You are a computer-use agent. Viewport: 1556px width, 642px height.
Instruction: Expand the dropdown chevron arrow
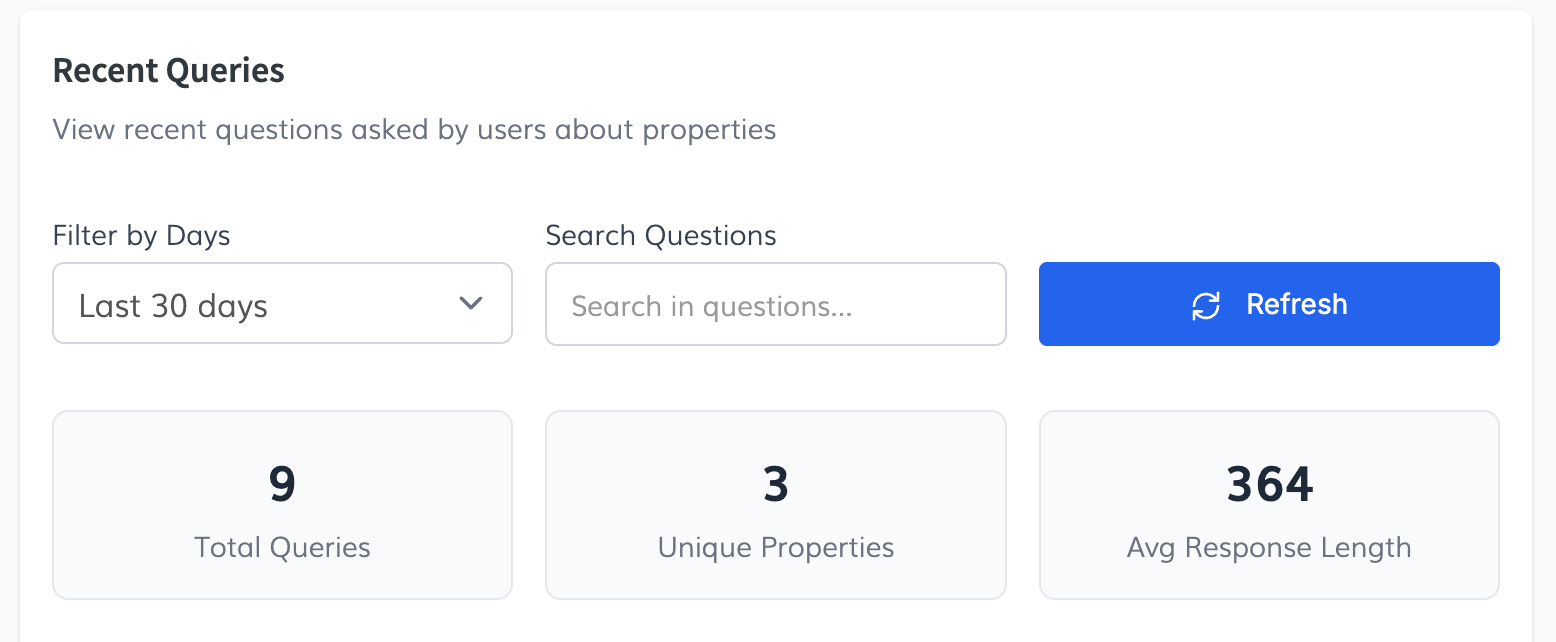coord(471,303)
